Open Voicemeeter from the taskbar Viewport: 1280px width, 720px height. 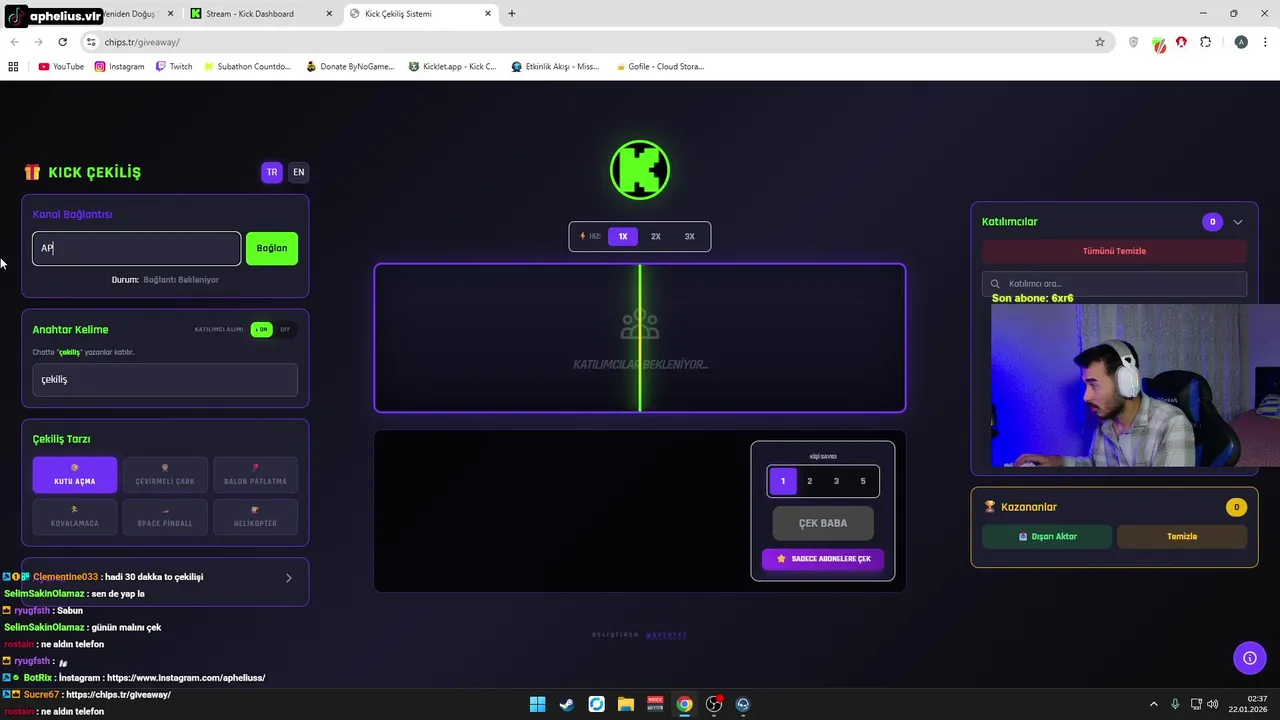[655, 704]
